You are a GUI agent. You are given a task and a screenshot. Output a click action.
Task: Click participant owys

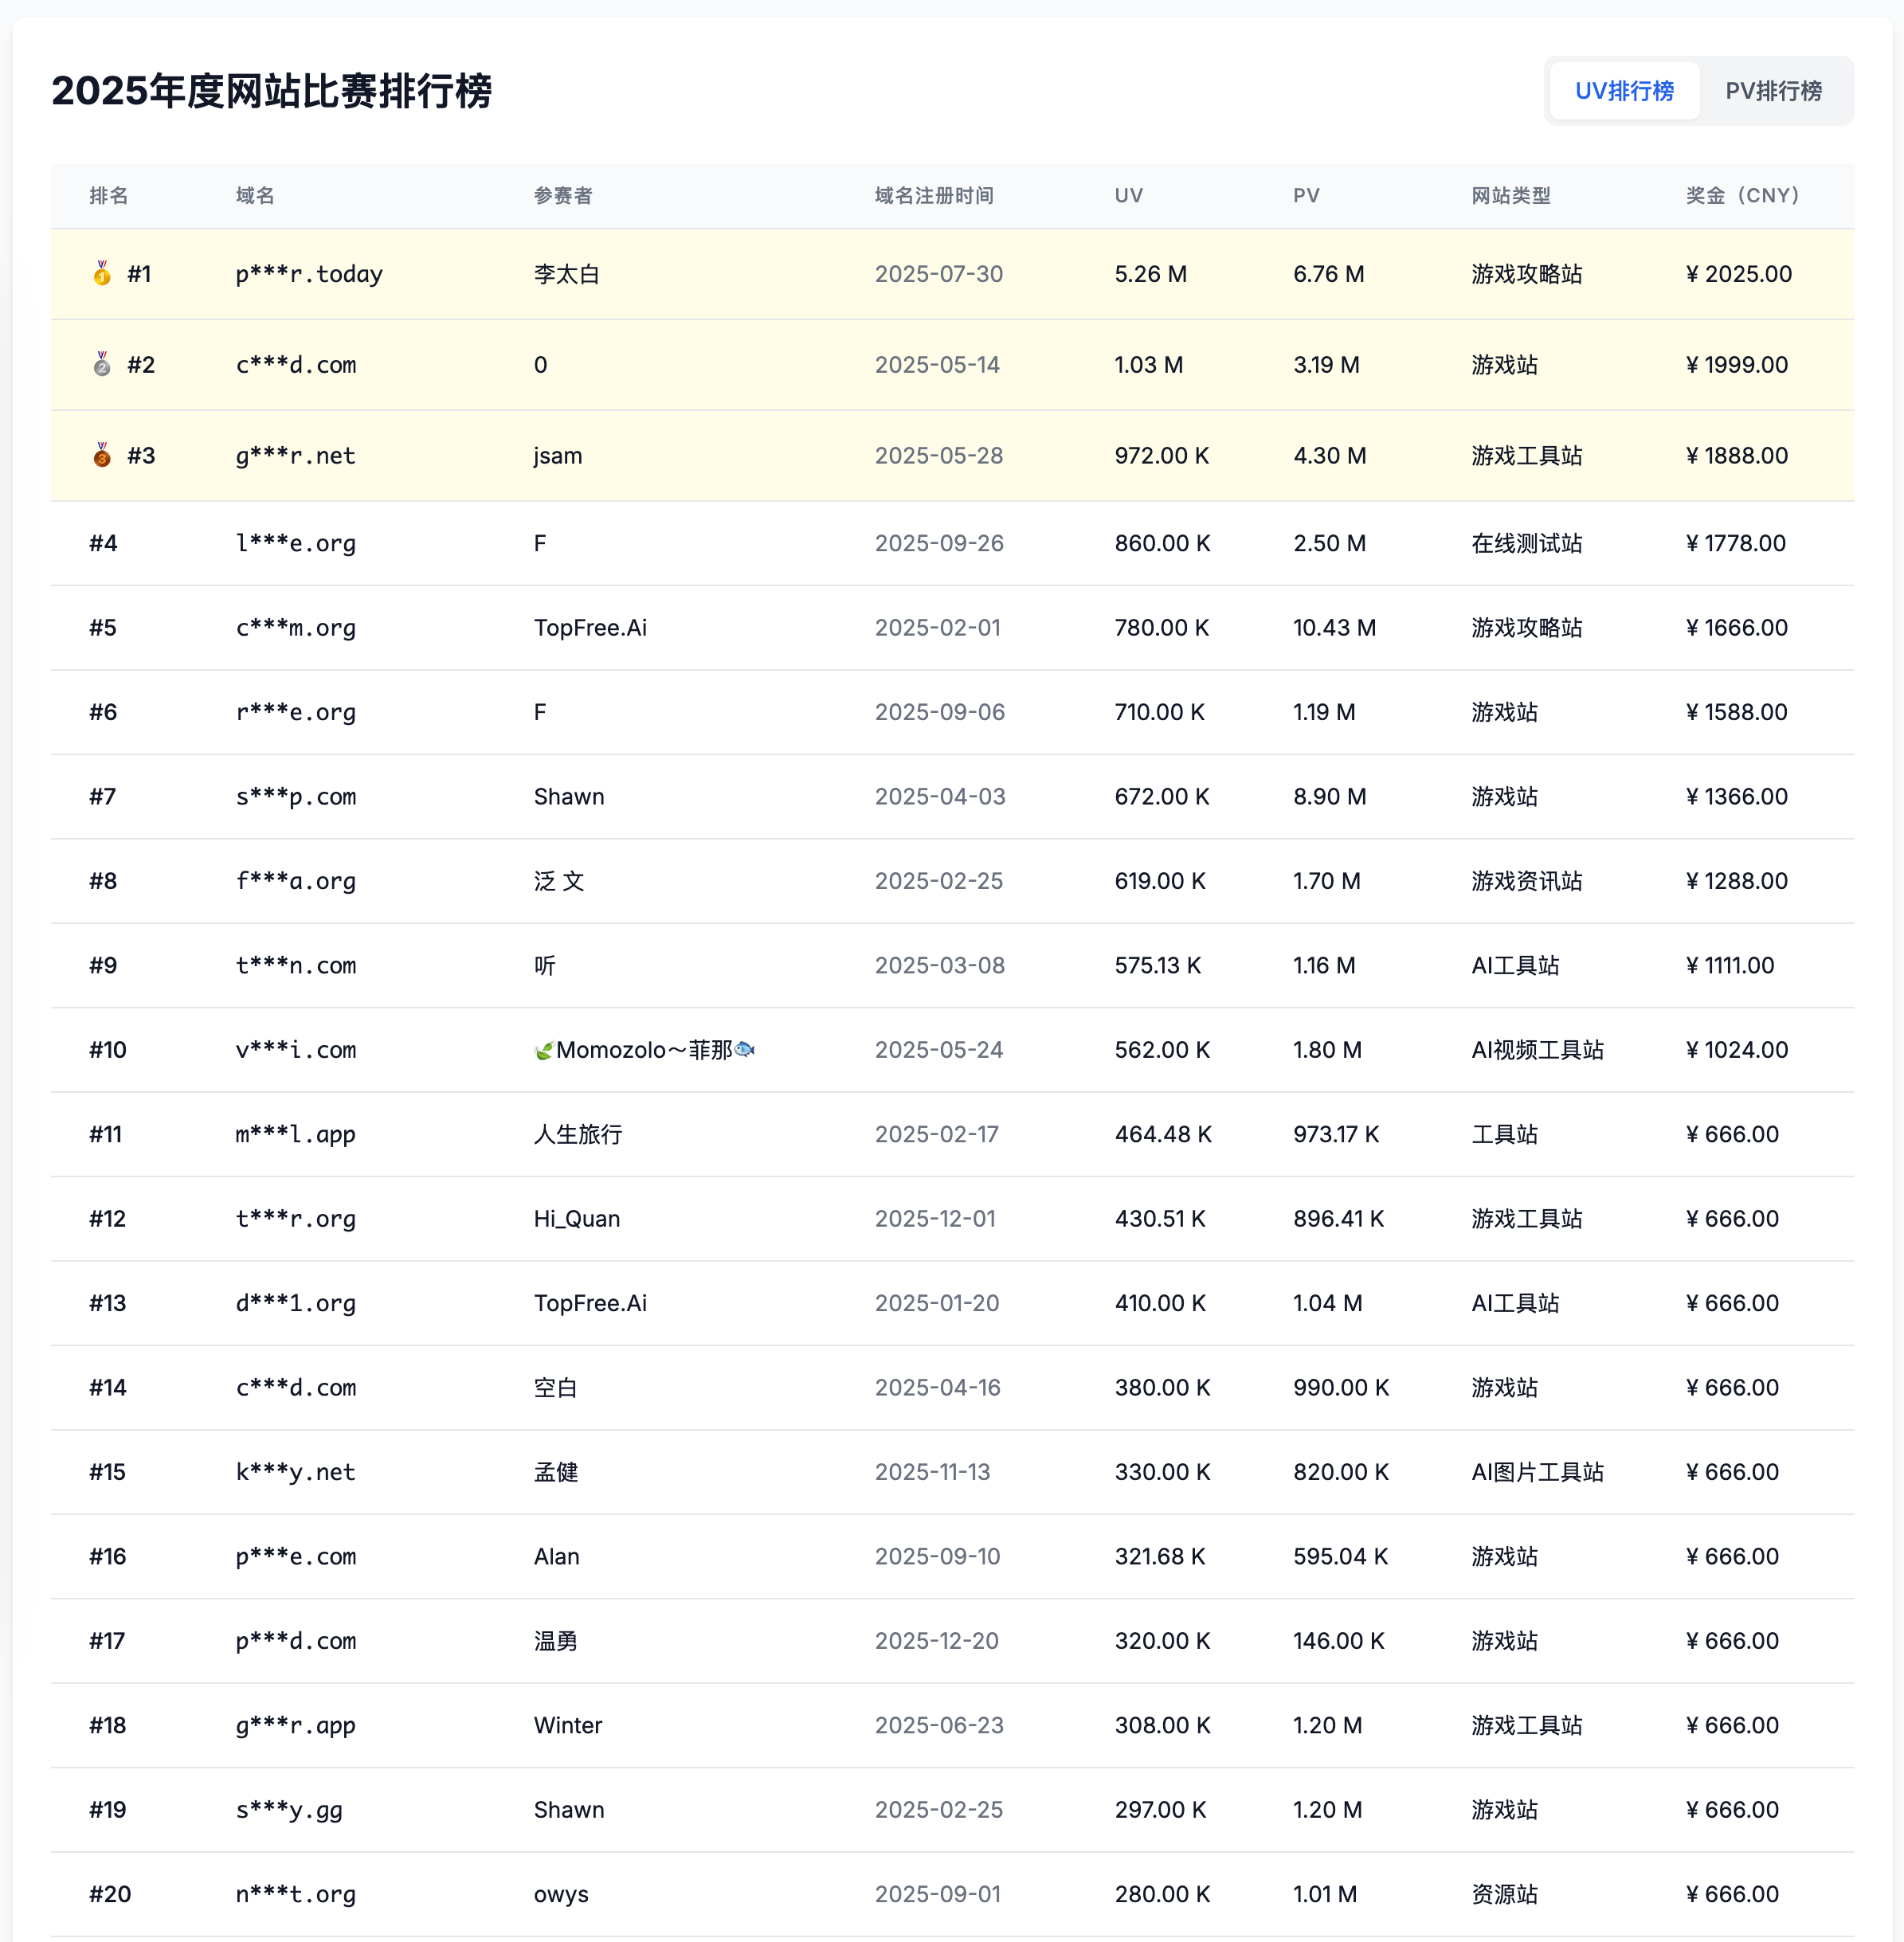pos(561,1895)
